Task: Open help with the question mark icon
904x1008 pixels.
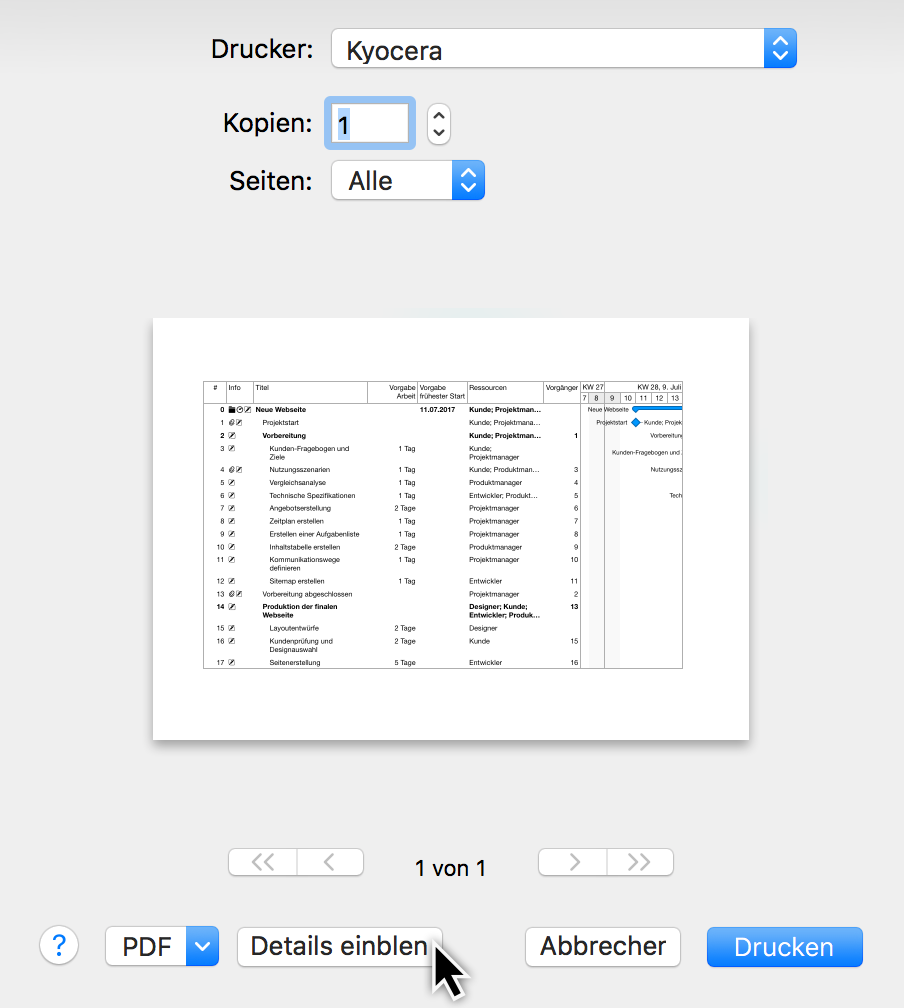Action: pos(59,945)
